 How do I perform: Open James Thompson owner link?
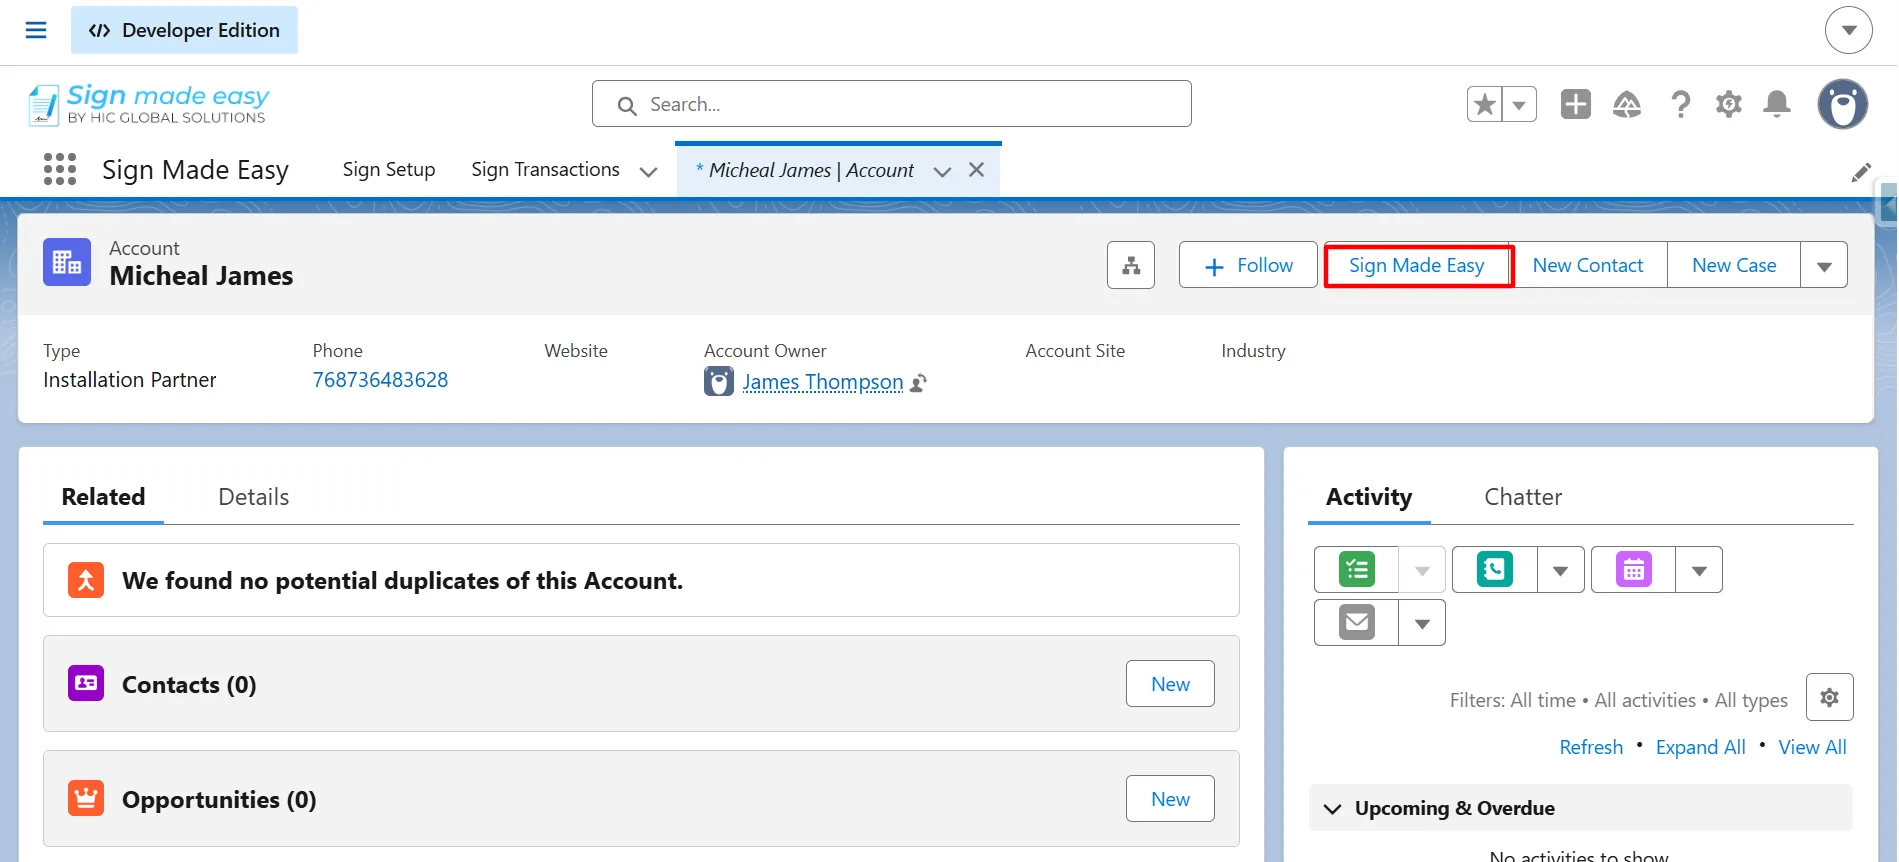(x=823, y=382)
